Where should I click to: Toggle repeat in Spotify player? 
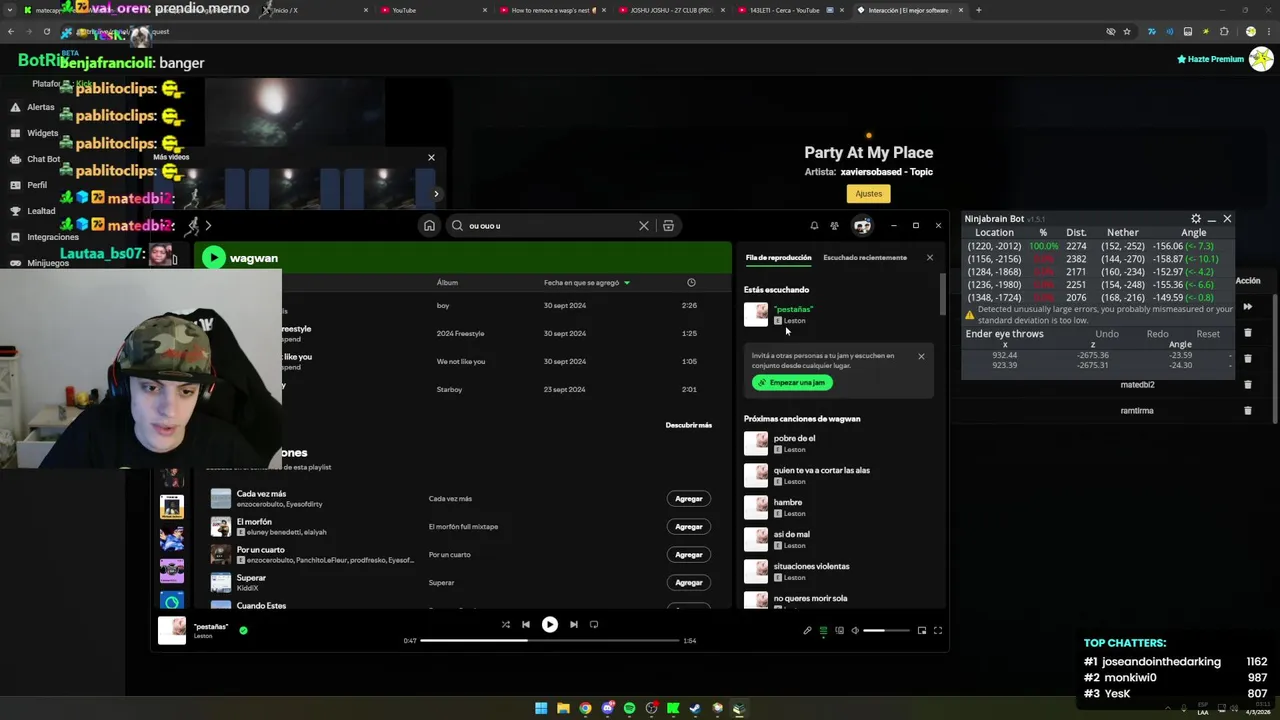click(x=594, y=625)
